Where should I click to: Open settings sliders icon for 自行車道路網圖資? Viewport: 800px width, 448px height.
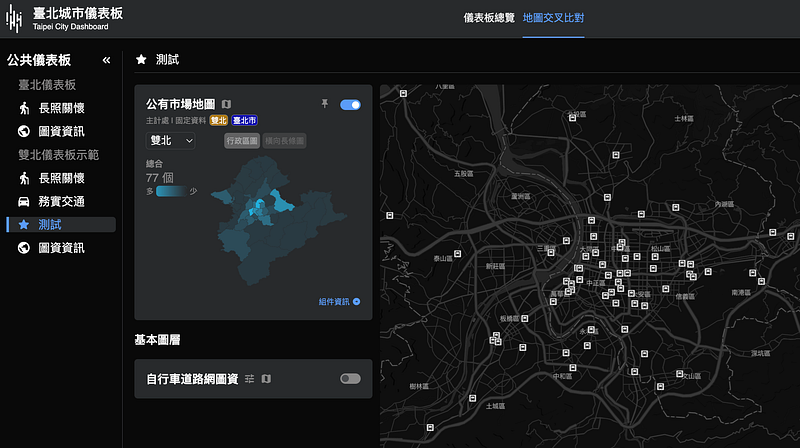[x=249, y=379]
